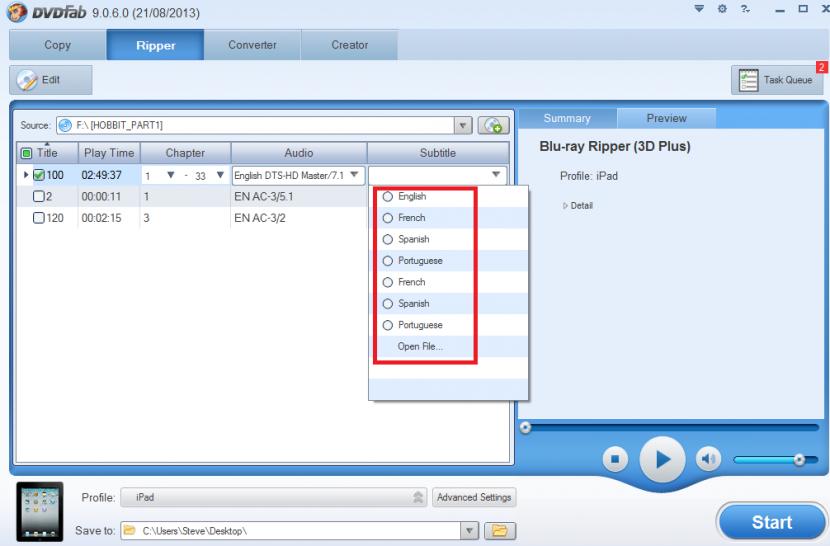Open the Subtitle dropdown for title 100
Image resolution: width=830 pixels, height=546 pixels.
pos(496,175)
